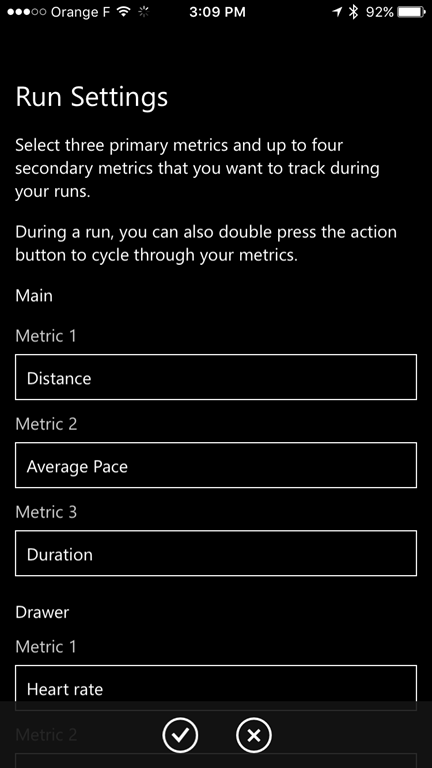This screenshot has height=768, width=432.
Task: Tap the 3:09 PM clock
Action: pos(217,12)
